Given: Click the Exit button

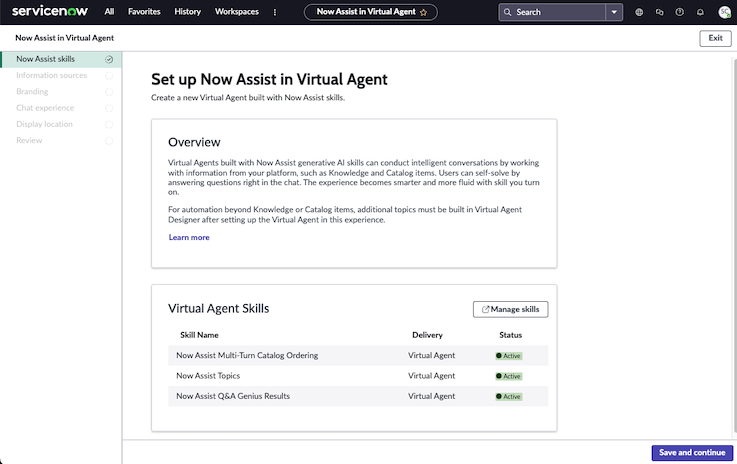Looking at the screenshot, I should (x=715, y=38).
